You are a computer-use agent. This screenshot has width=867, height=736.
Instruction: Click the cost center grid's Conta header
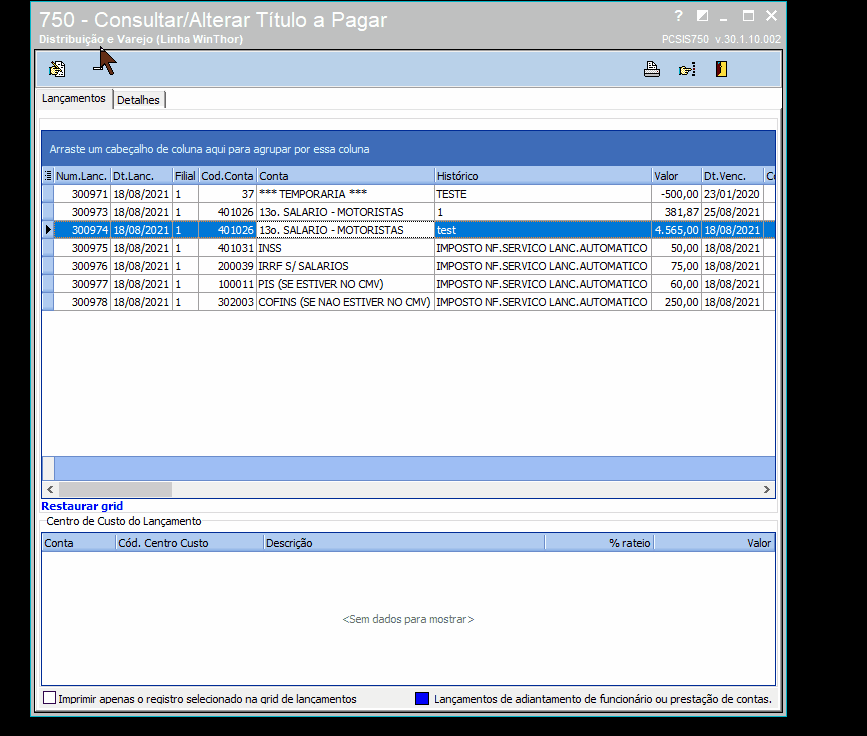click(79, 543)
